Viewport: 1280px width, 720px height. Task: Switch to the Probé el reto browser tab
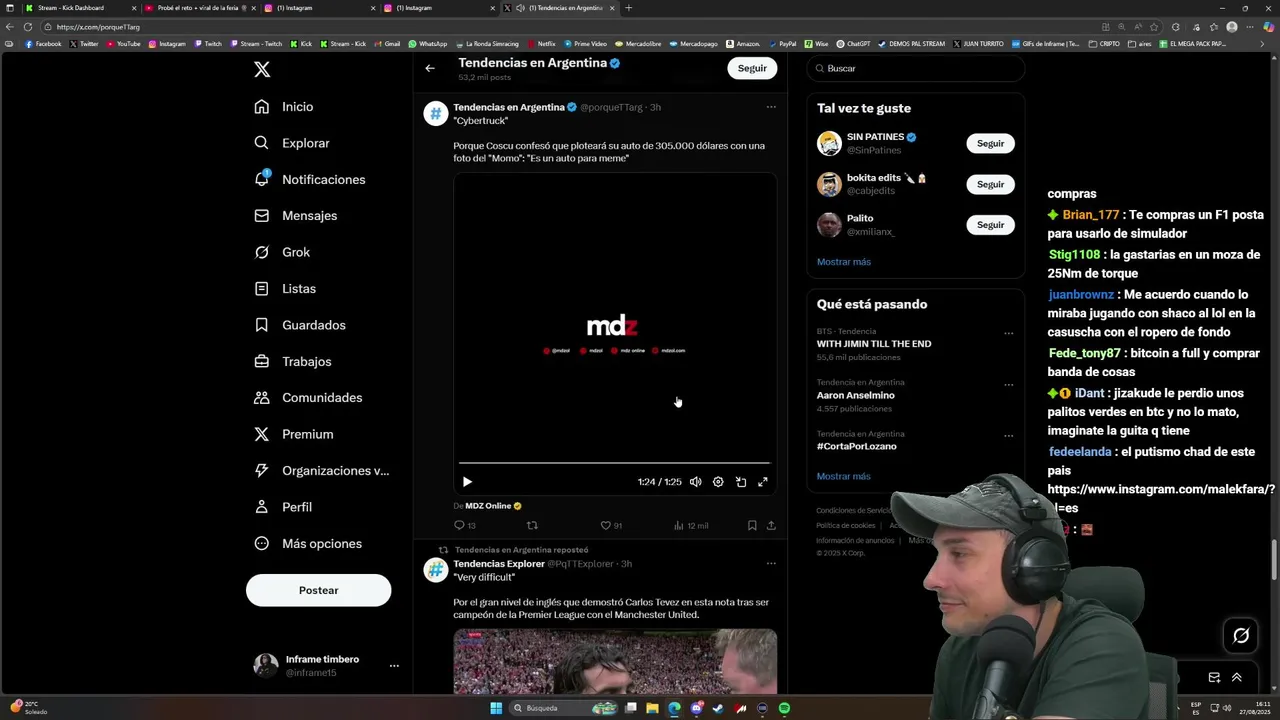200,8
